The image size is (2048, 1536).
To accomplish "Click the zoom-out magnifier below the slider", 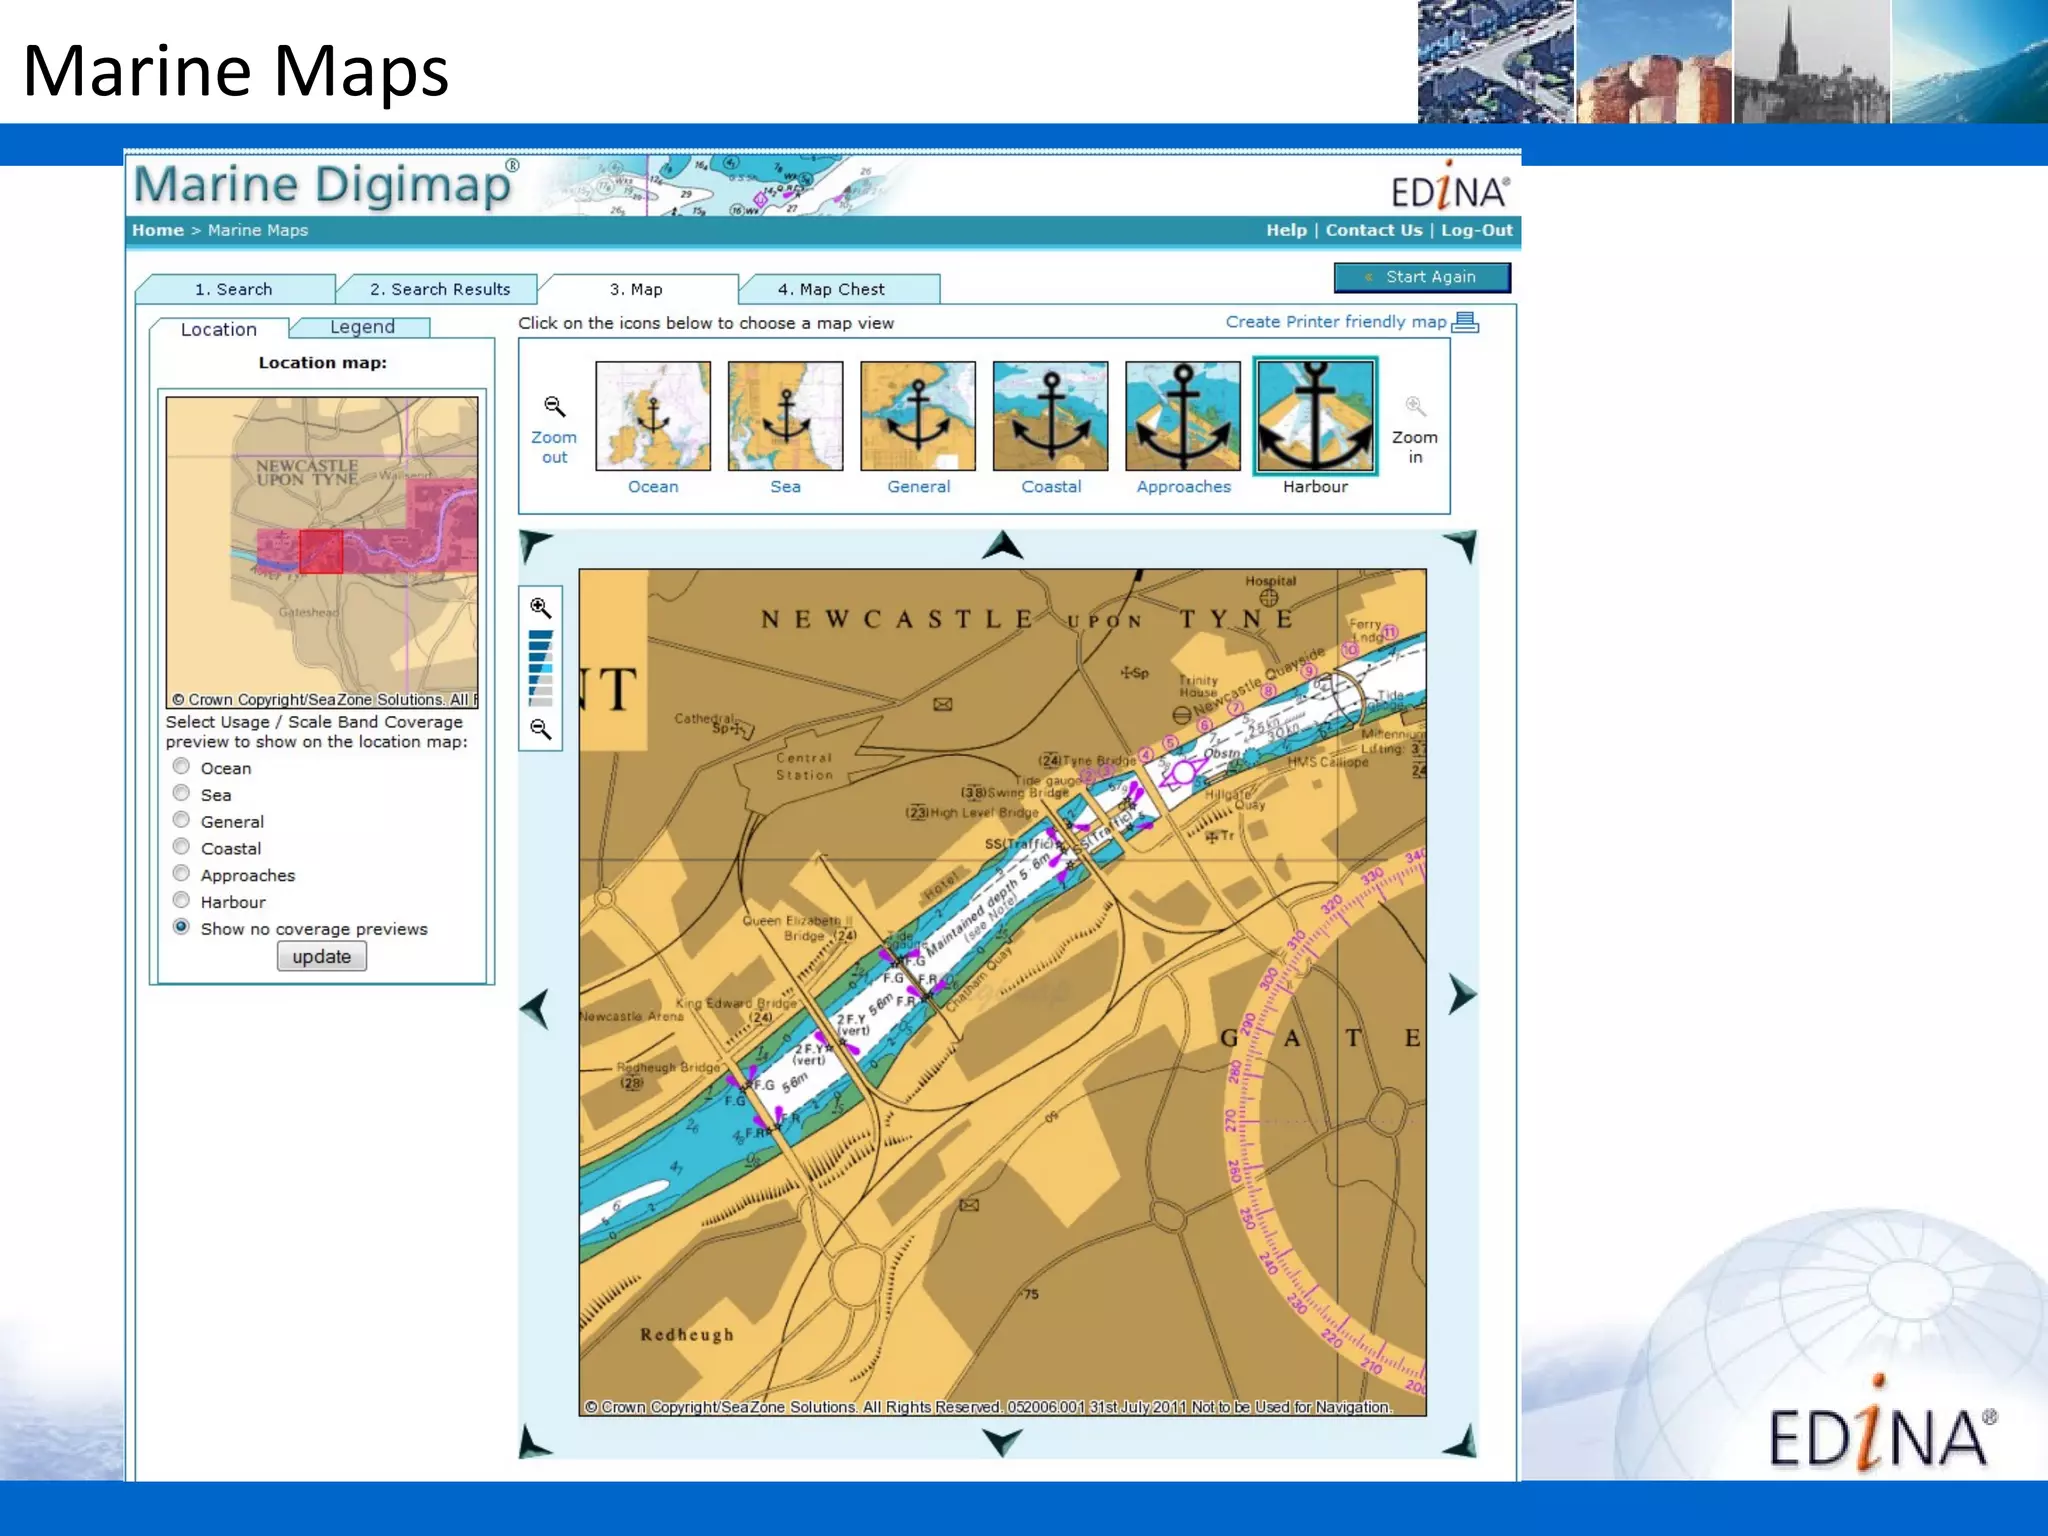I will (x=540, y=729).
